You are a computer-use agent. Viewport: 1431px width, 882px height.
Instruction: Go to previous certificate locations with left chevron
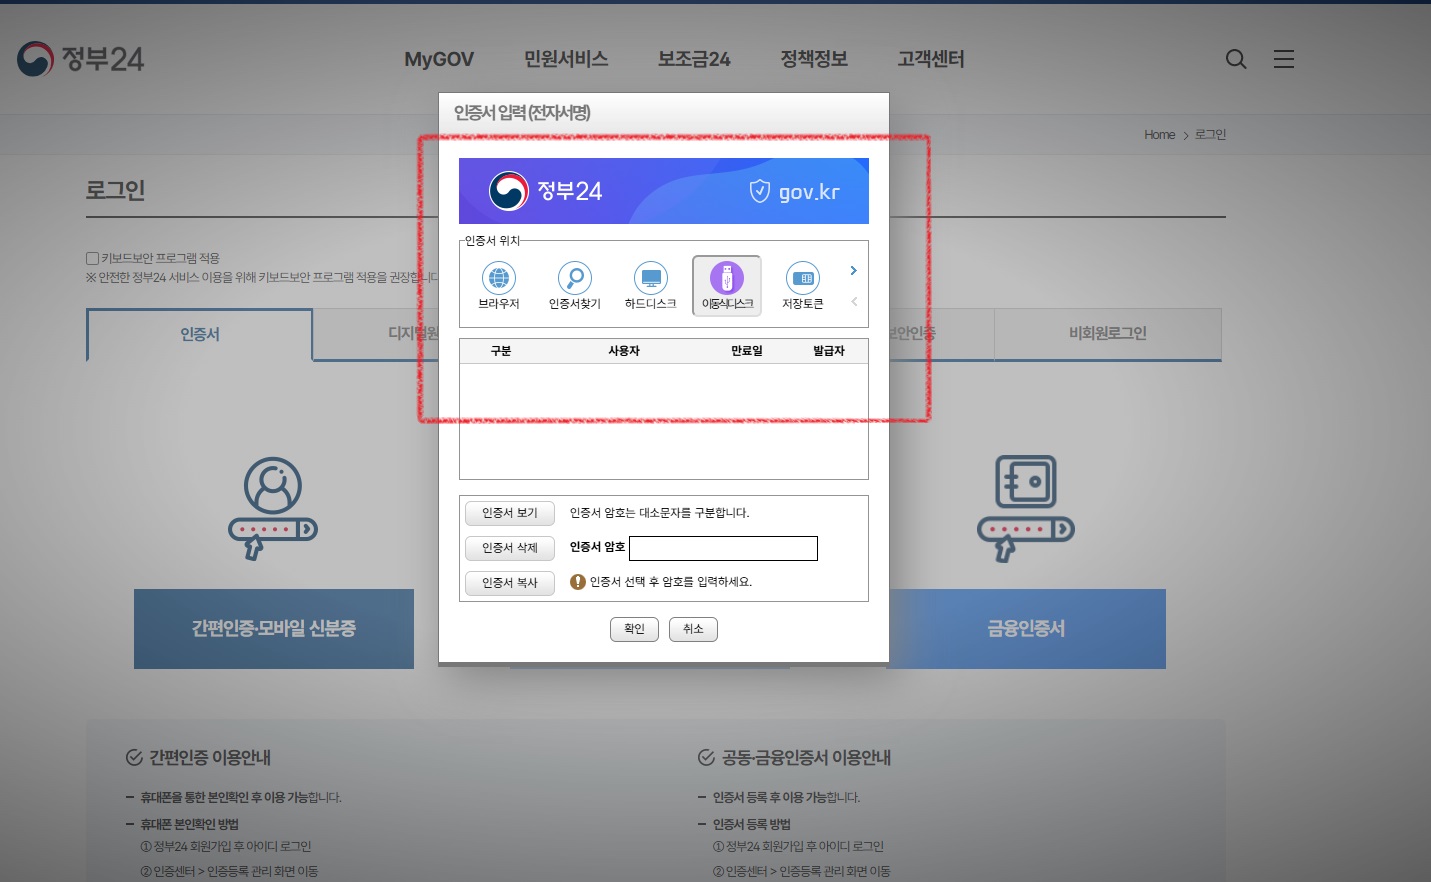853,302
